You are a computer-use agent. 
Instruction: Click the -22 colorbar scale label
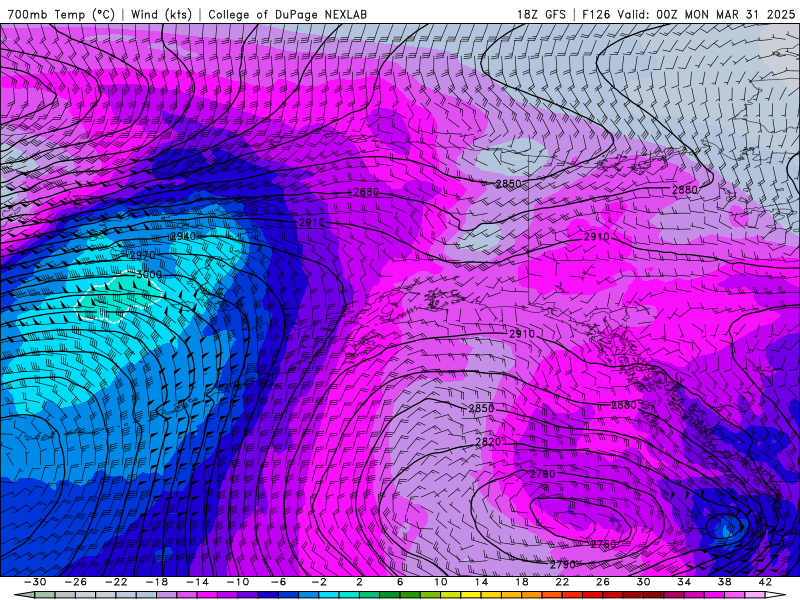pyautogui.click(x=116, y=582)
